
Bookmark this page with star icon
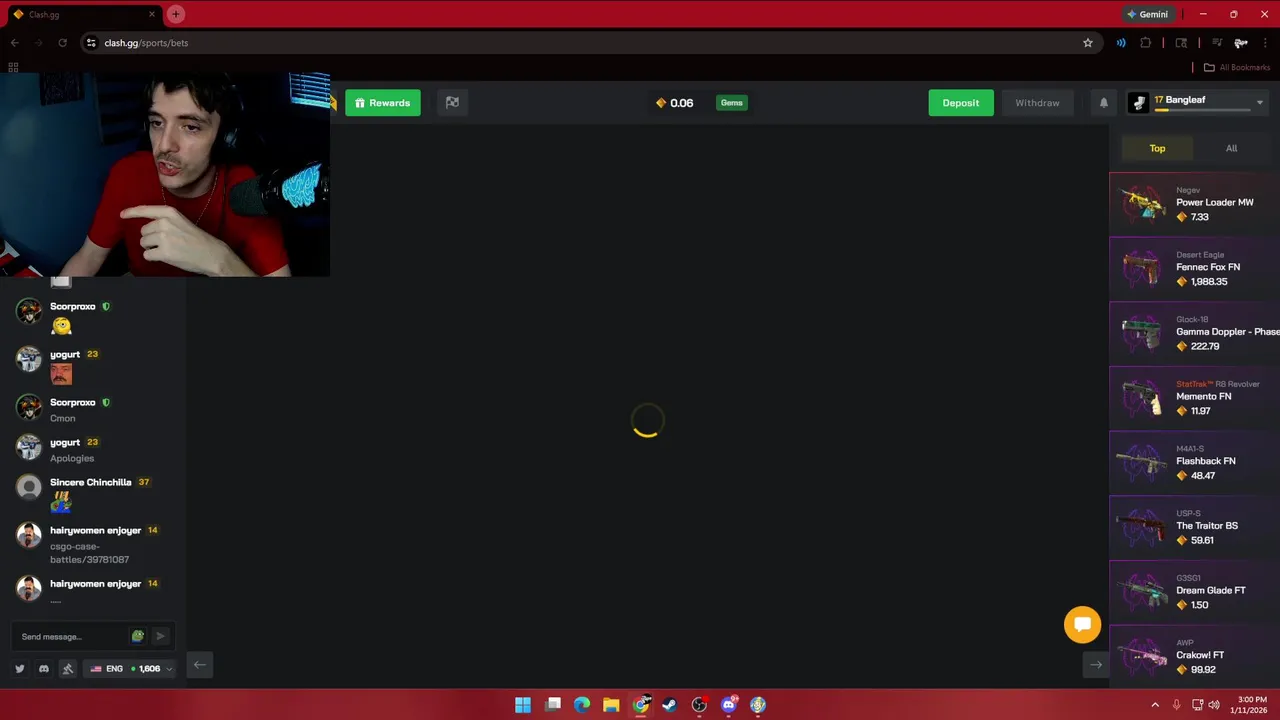pos(1088,43)
